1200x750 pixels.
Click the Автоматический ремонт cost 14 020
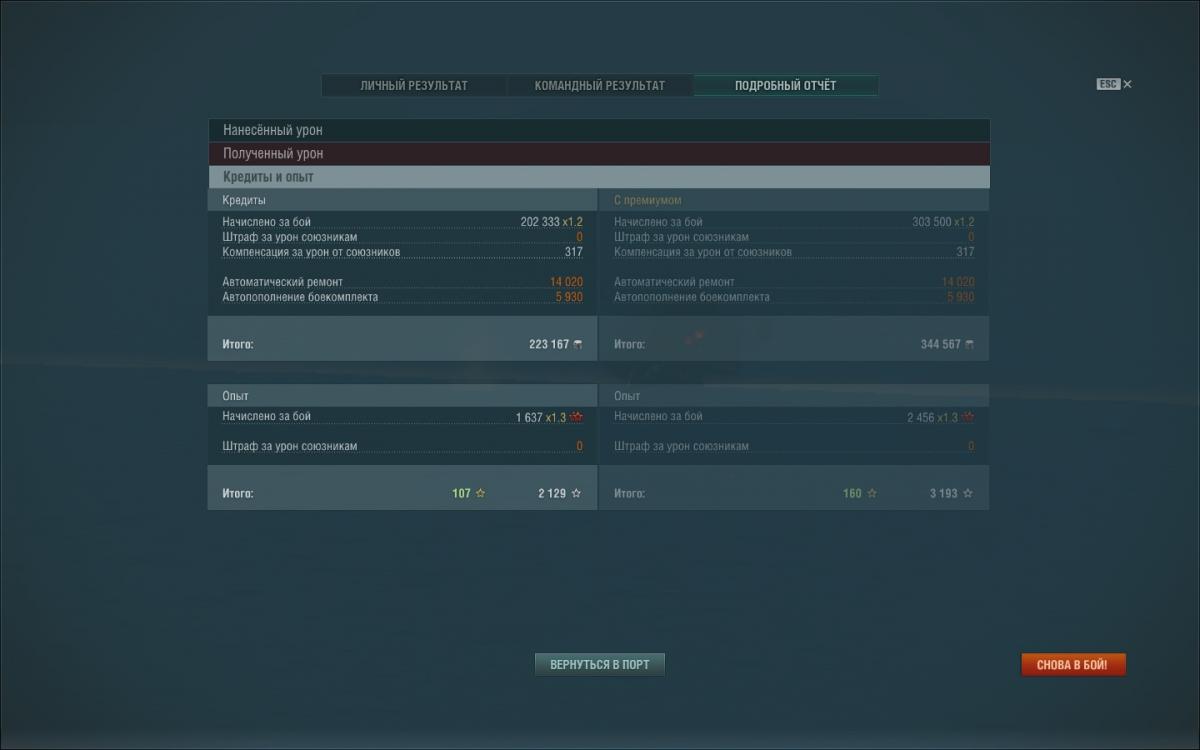566,283
